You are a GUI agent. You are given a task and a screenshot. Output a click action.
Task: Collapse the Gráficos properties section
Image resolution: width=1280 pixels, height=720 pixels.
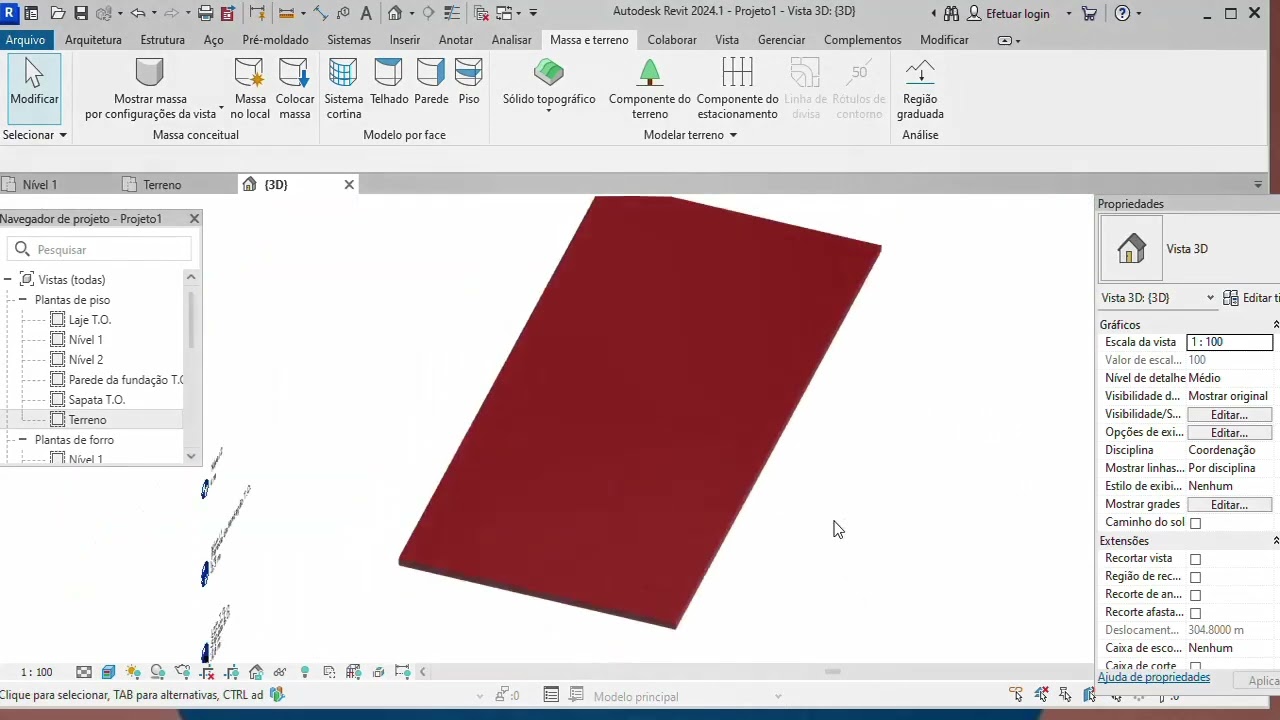pos(1275,325)
